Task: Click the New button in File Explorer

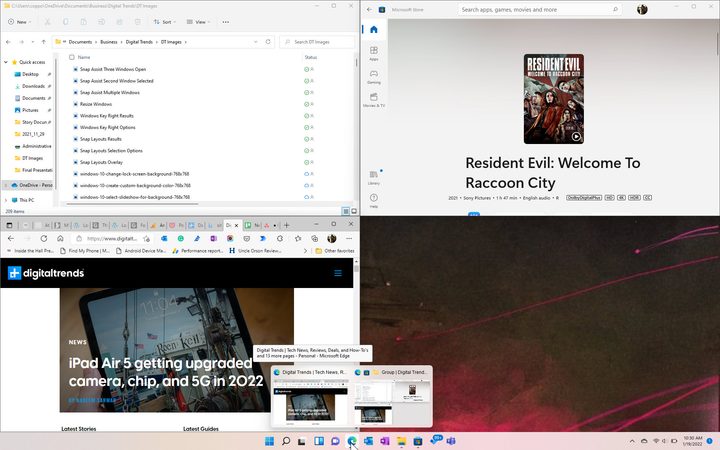Action: (19, 22)
